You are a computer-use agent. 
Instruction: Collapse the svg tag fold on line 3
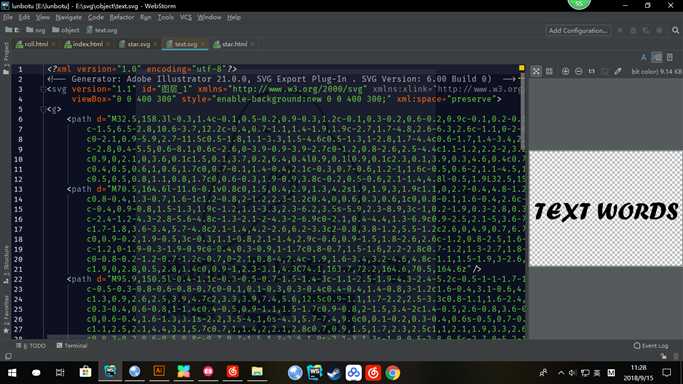click(x=43, y=89)
